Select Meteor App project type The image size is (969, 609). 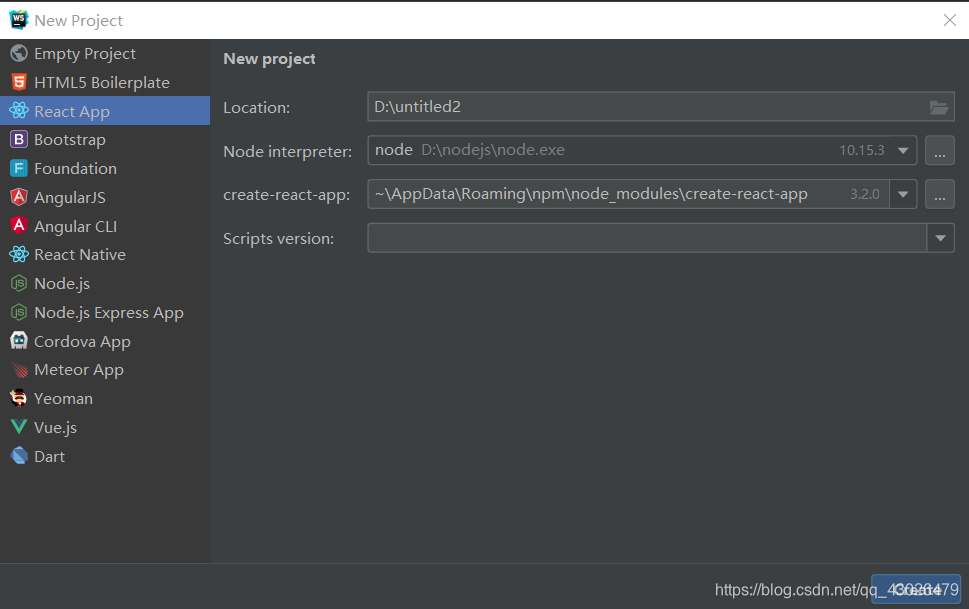pyautogui.click(x=105, y=370)
